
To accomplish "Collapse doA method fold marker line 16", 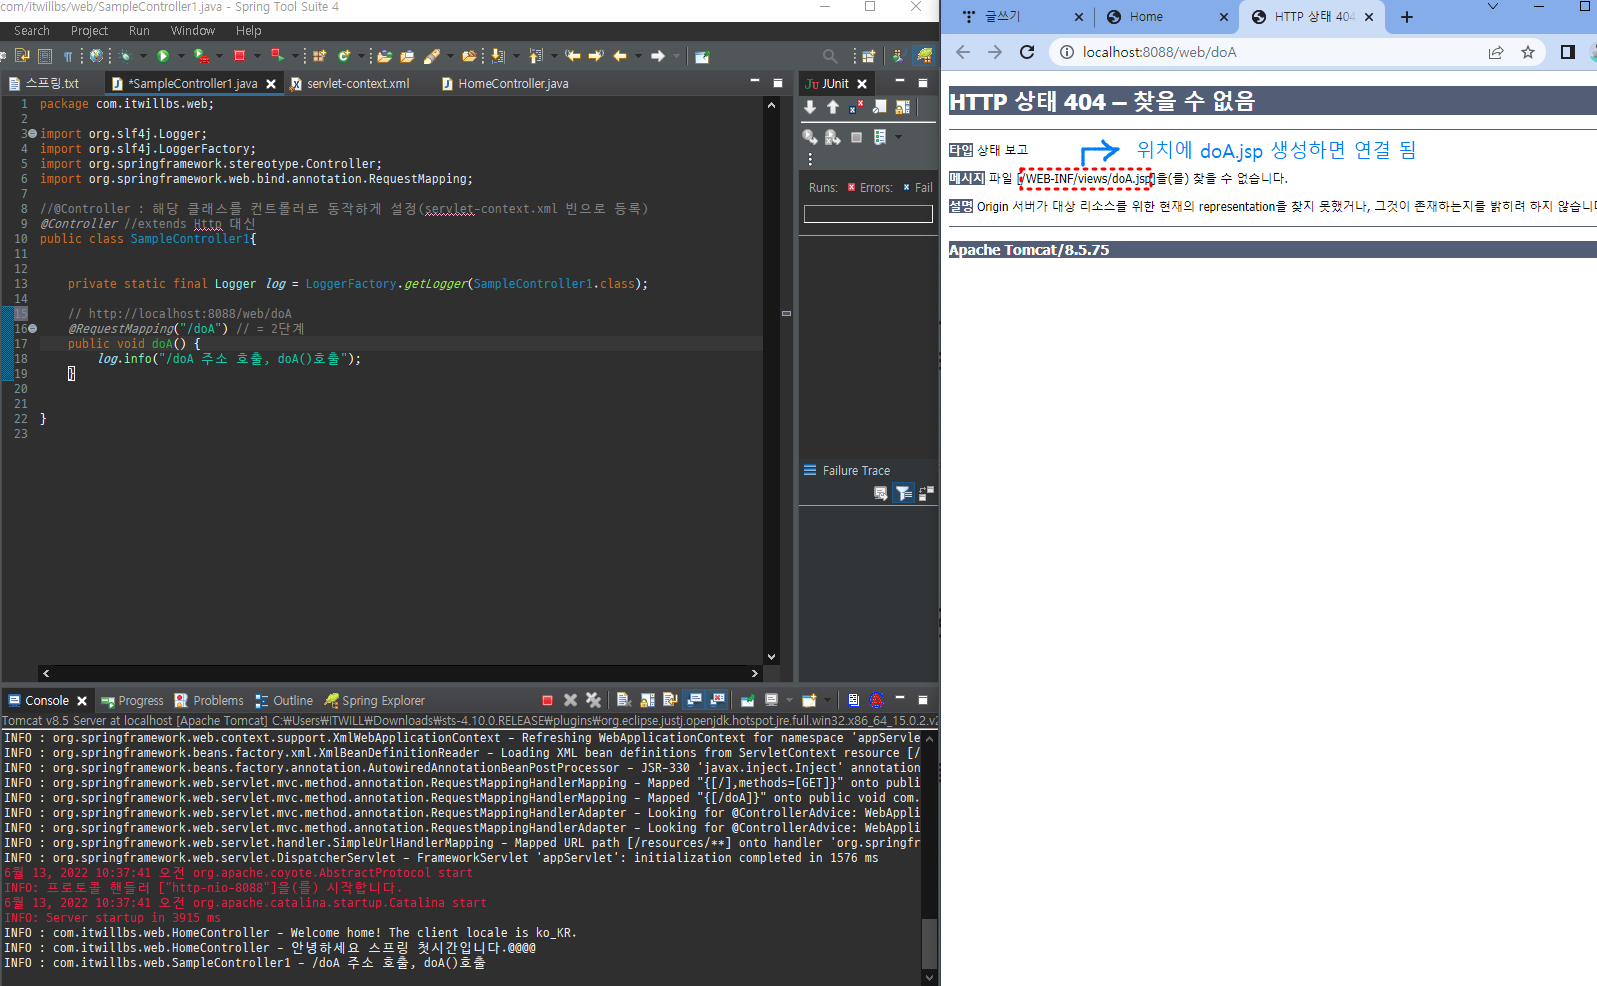I will coord(33,328).
